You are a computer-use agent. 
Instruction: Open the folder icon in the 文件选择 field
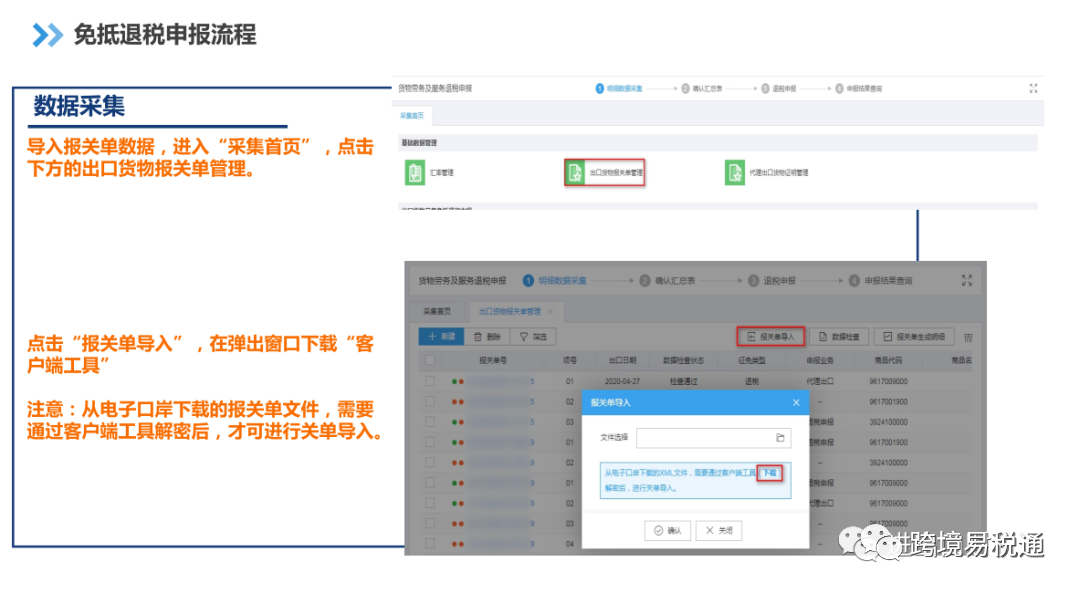pos(780,439)
